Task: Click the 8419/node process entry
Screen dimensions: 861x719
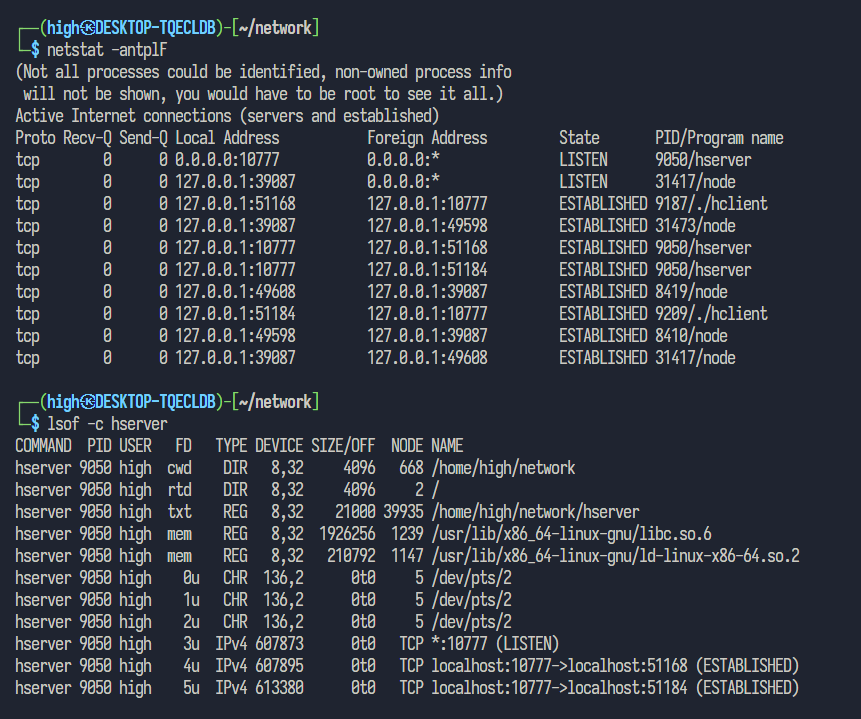Action: click(x=691, y=292)
